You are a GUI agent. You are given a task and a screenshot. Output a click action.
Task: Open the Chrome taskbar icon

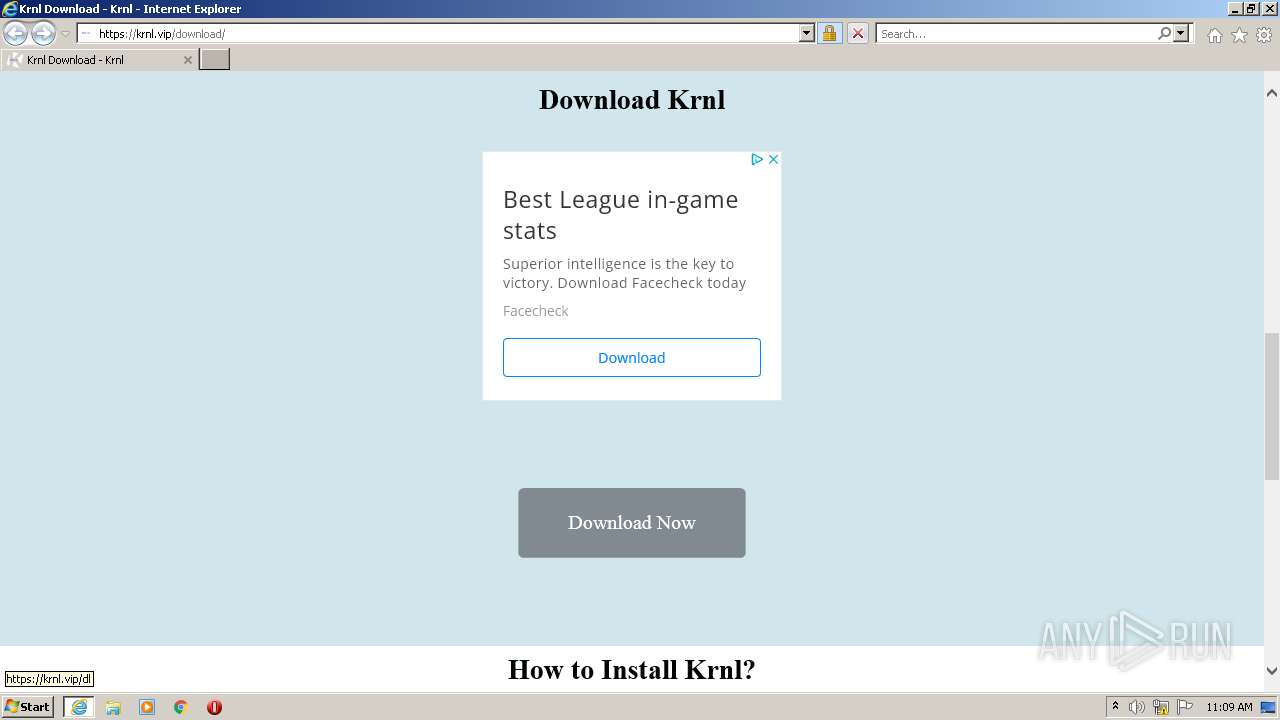pos(181,707)
